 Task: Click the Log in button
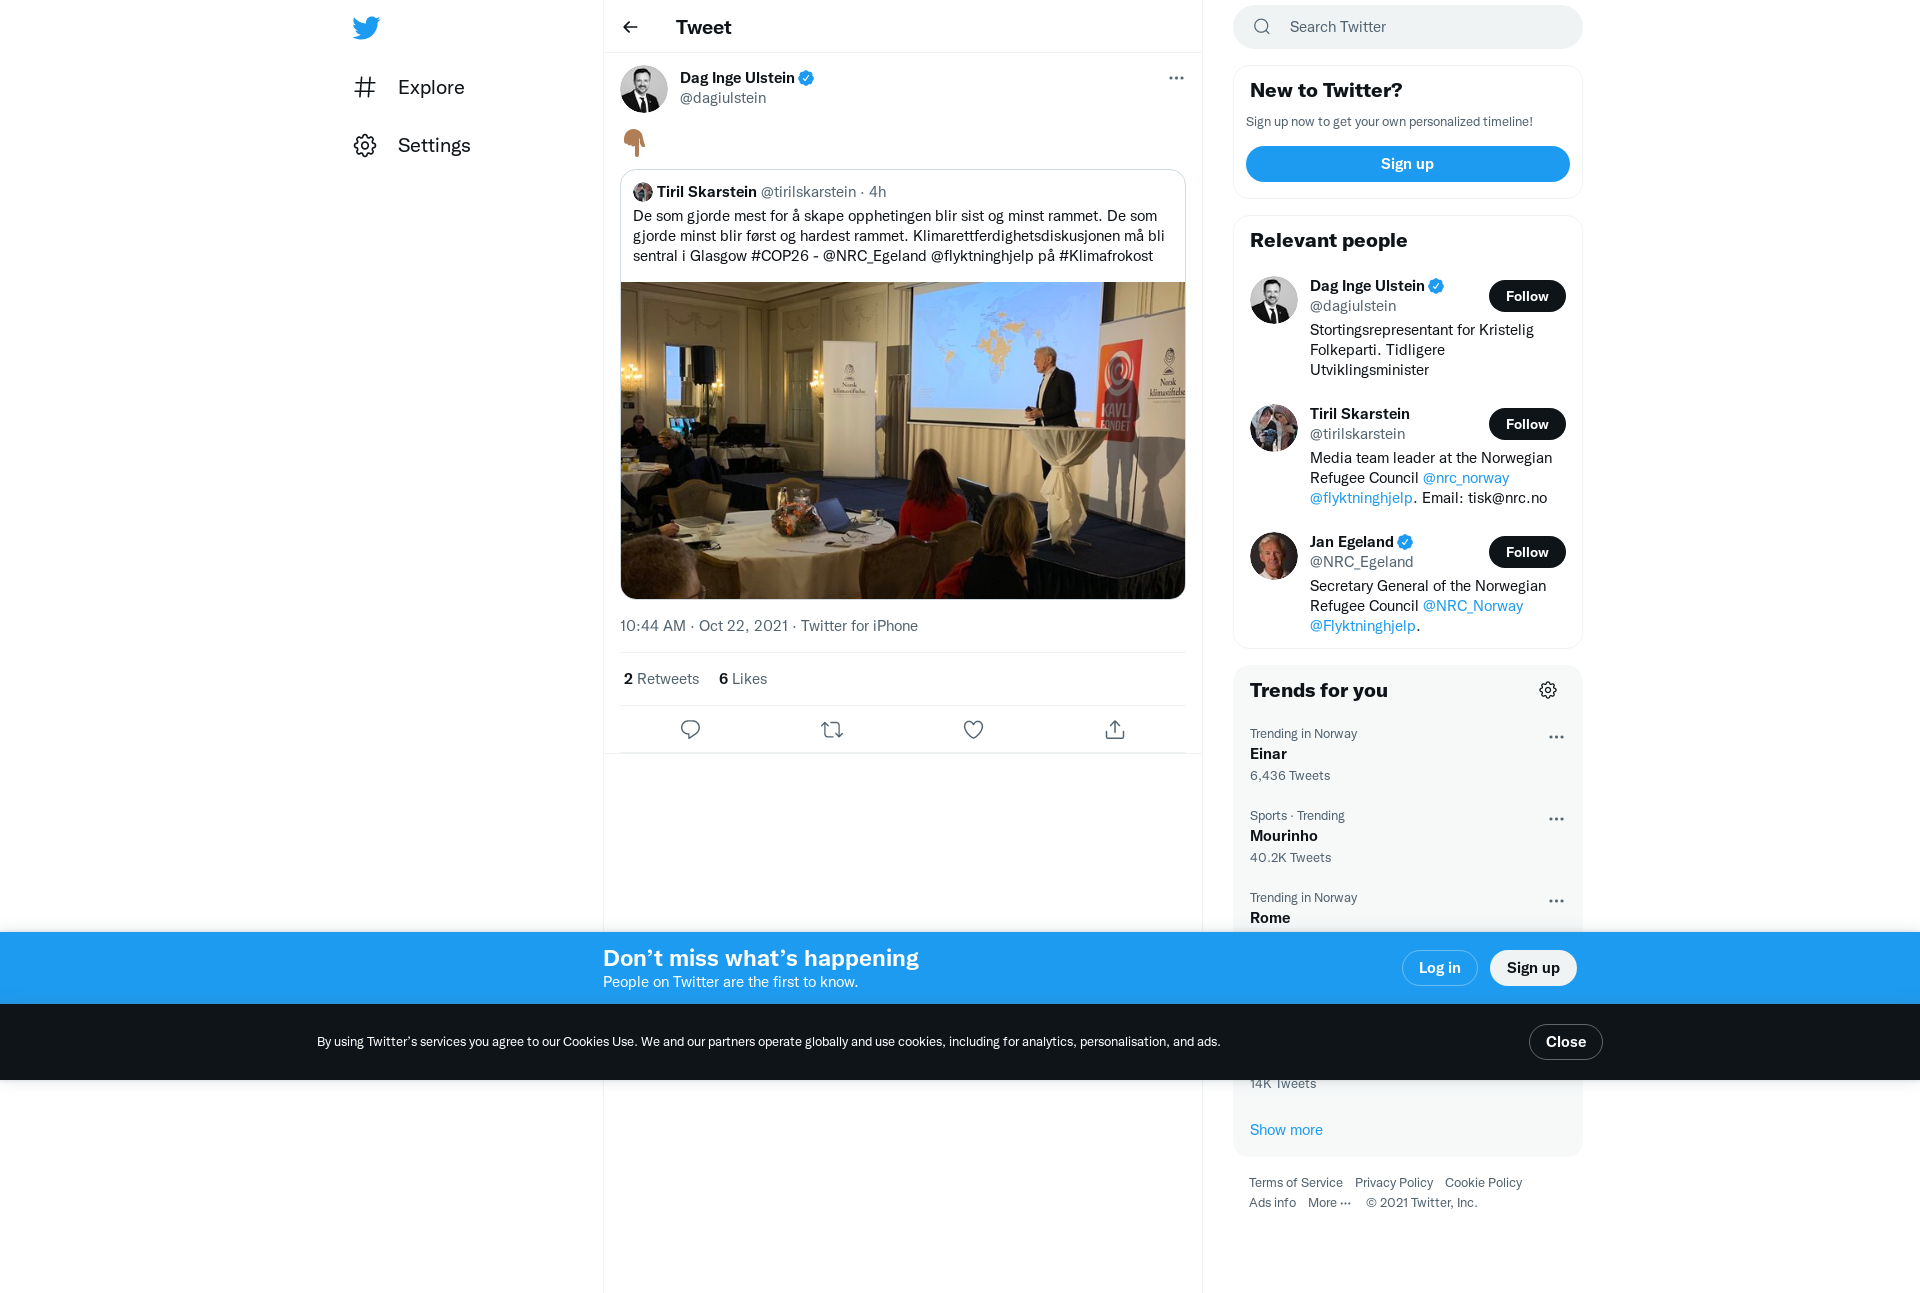pos(1439,968)
